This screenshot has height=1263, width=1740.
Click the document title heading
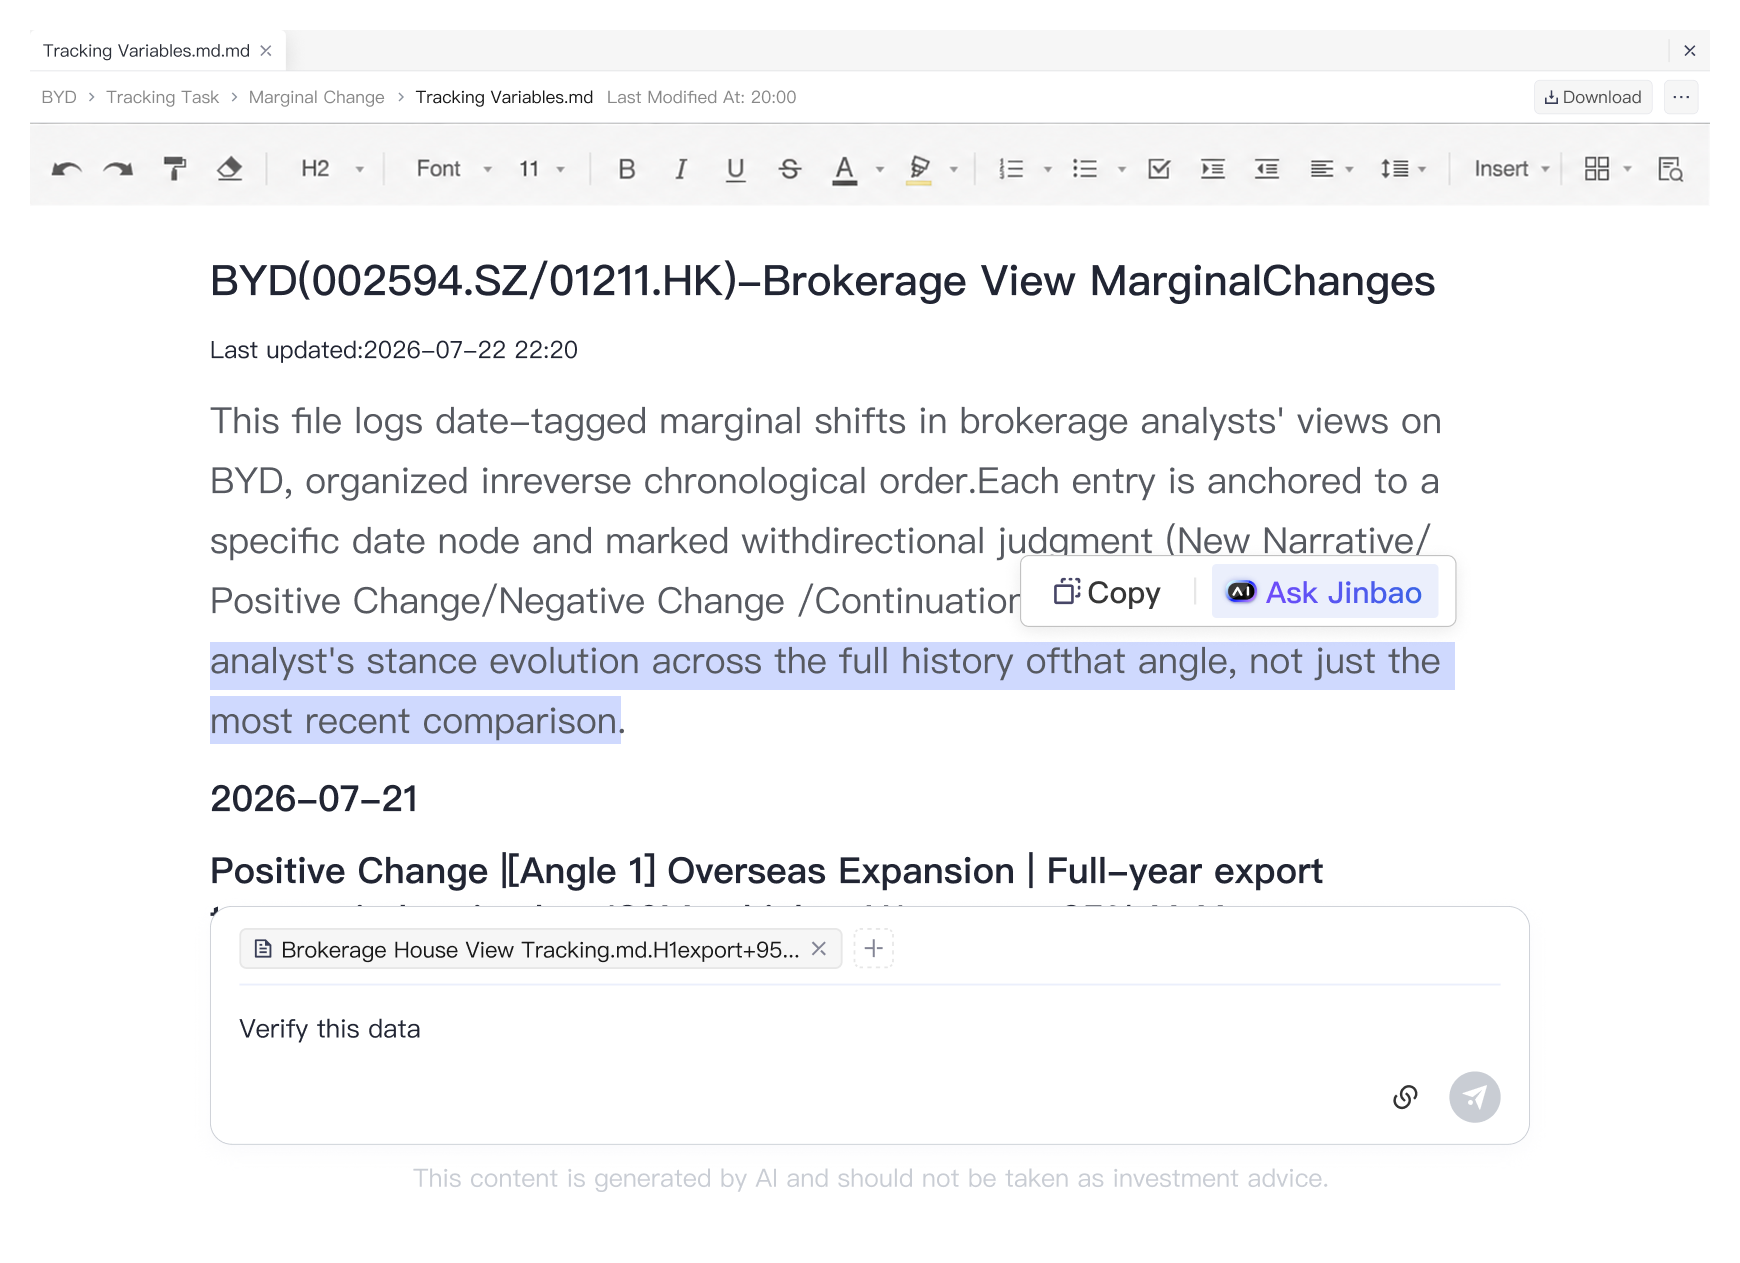822,281
